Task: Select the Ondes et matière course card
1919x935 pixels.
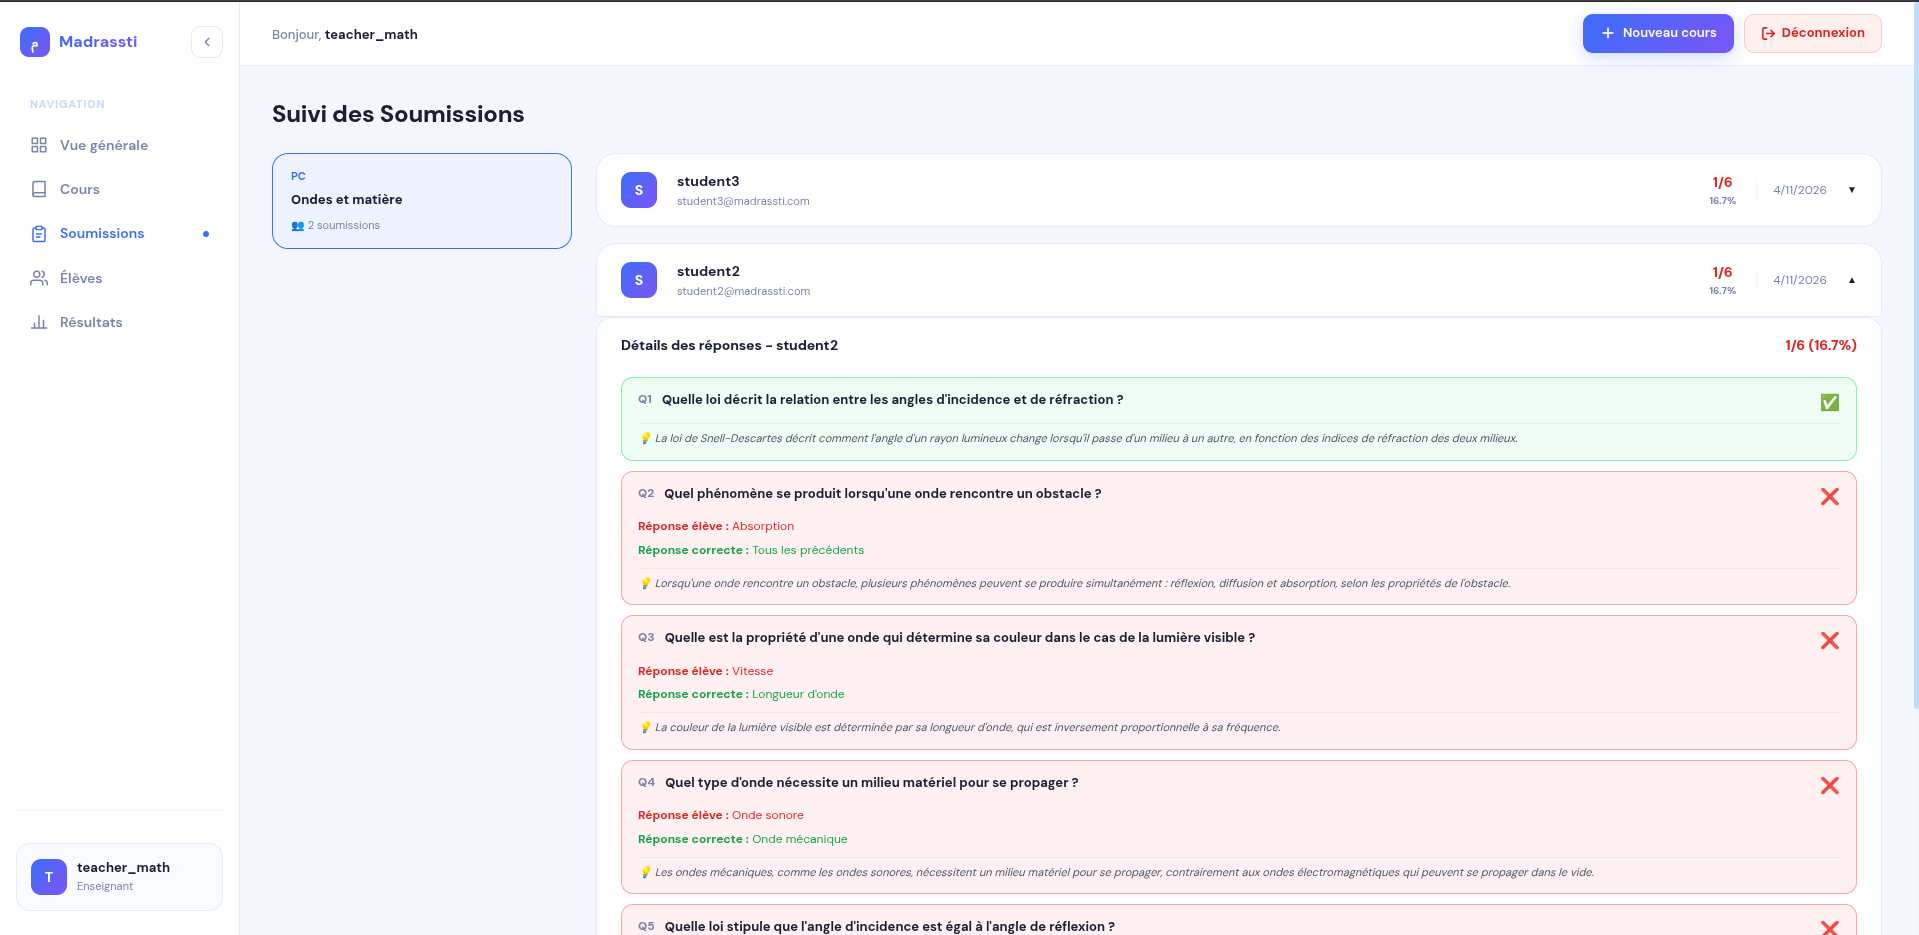Action: 422,201
